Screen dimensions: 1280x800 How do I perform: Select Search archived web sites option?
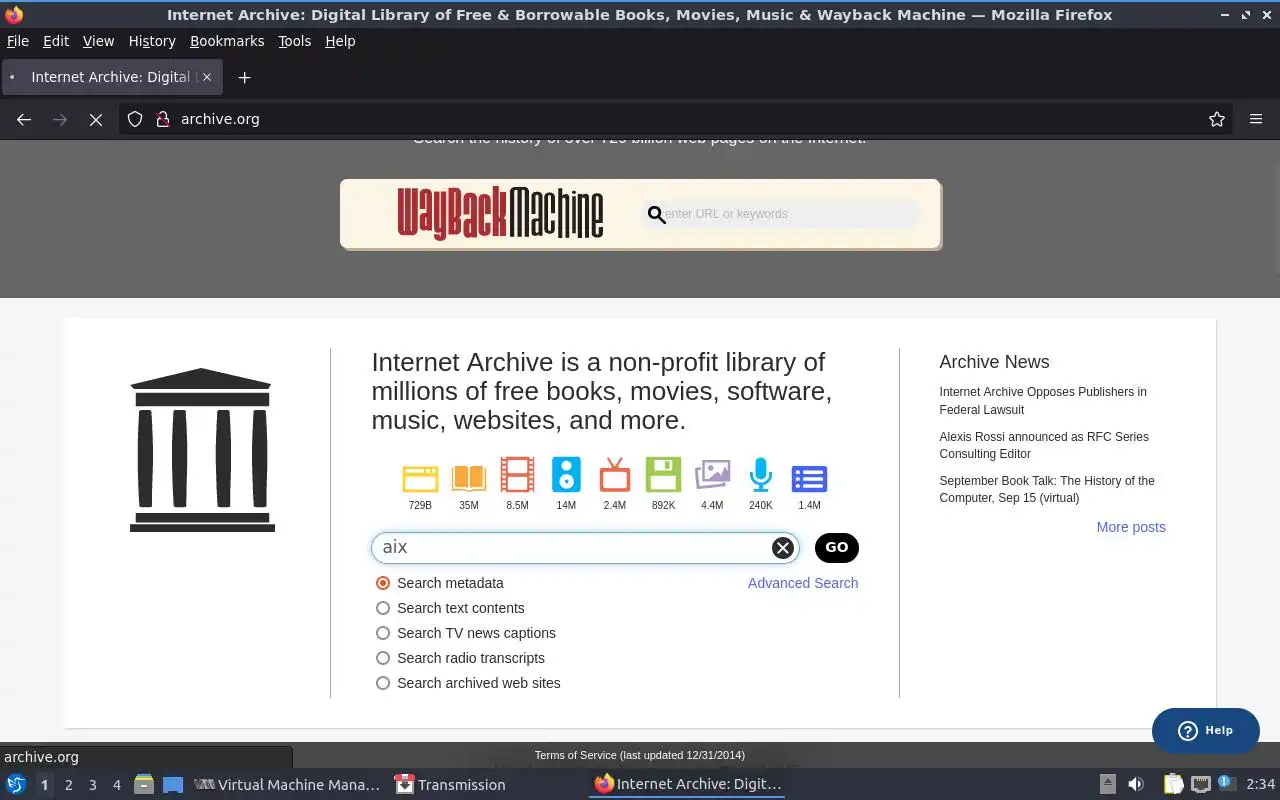click(x=383, y=683)
